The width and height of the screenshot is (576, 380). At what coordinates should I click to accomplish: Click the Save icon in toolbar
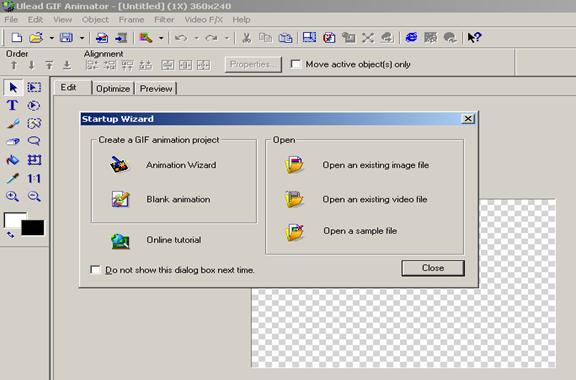click(66, 37)
